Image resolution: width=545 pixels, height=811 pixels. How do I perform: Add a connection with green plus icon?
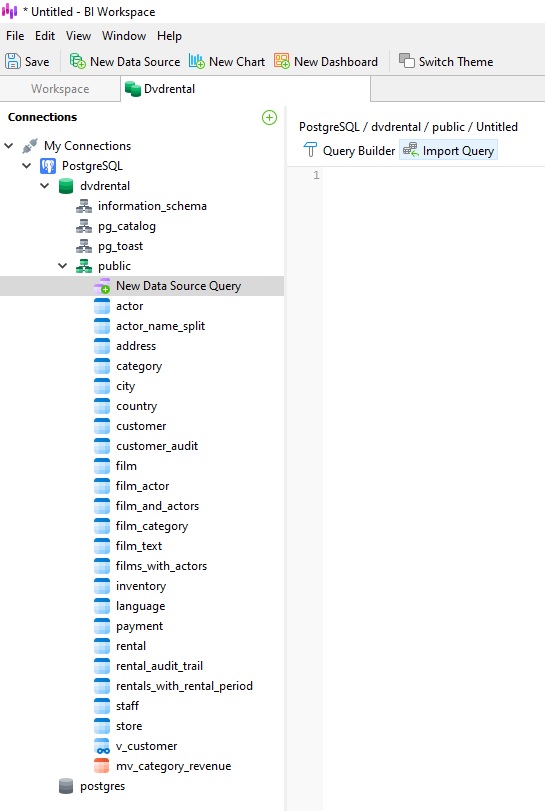[x=269, y=117]
